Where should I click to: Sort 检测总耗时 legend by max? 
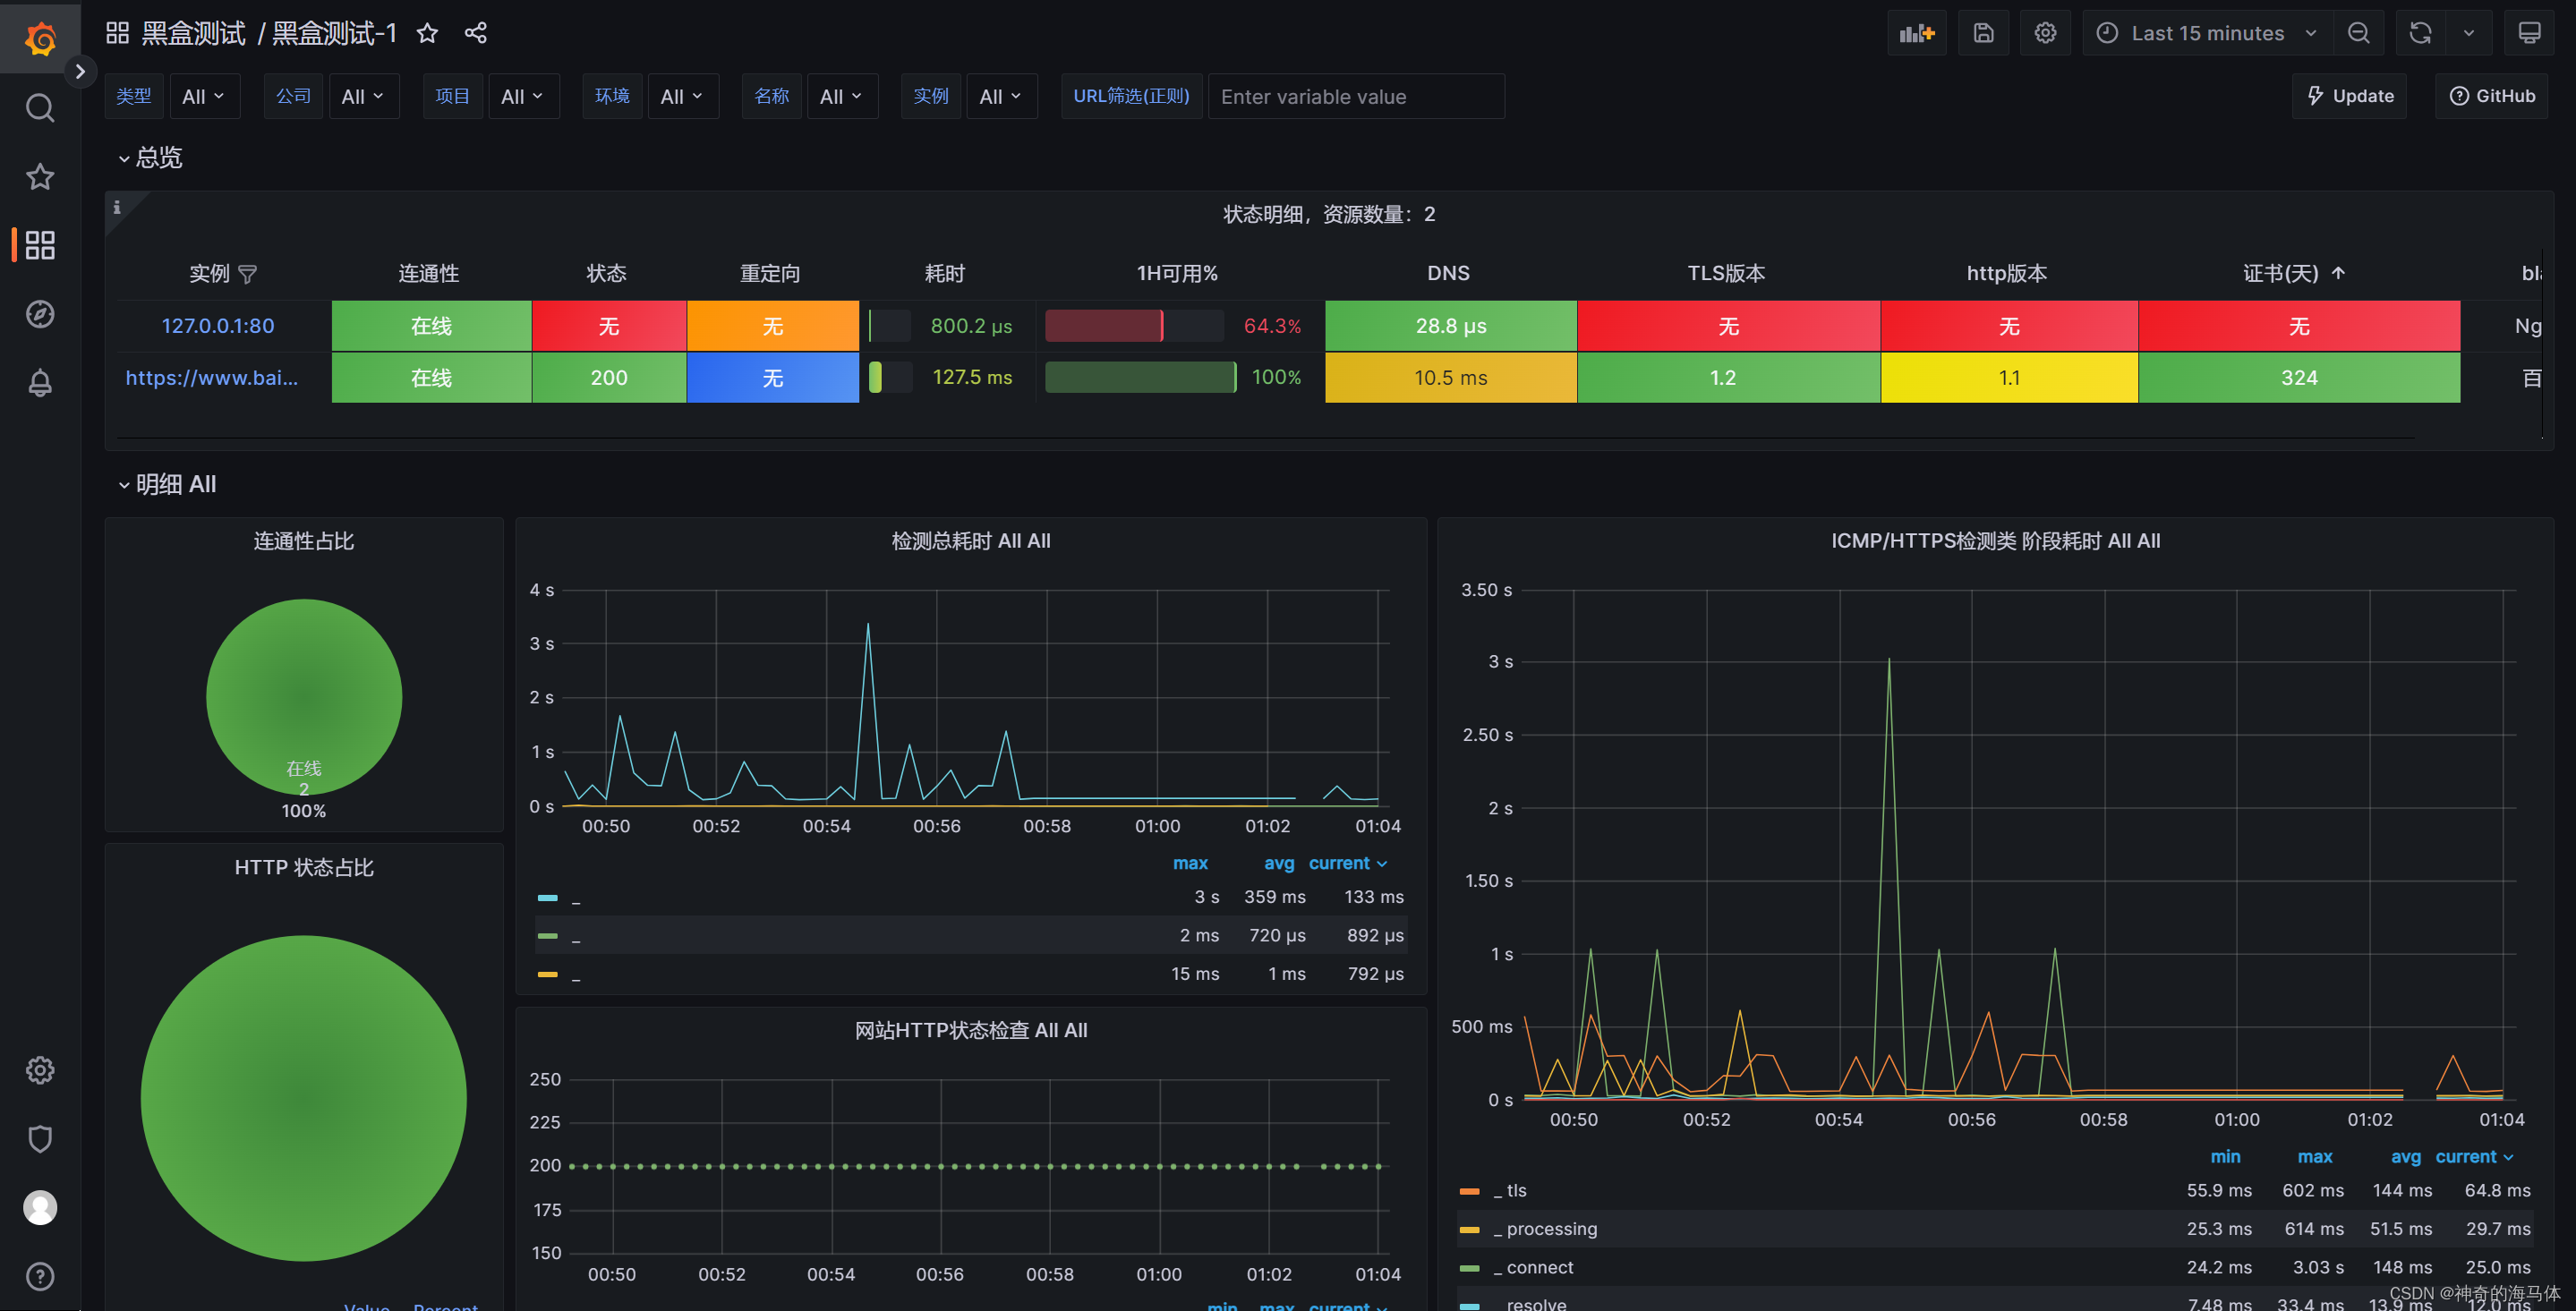pyautogui.click(x=1190, y=863)
